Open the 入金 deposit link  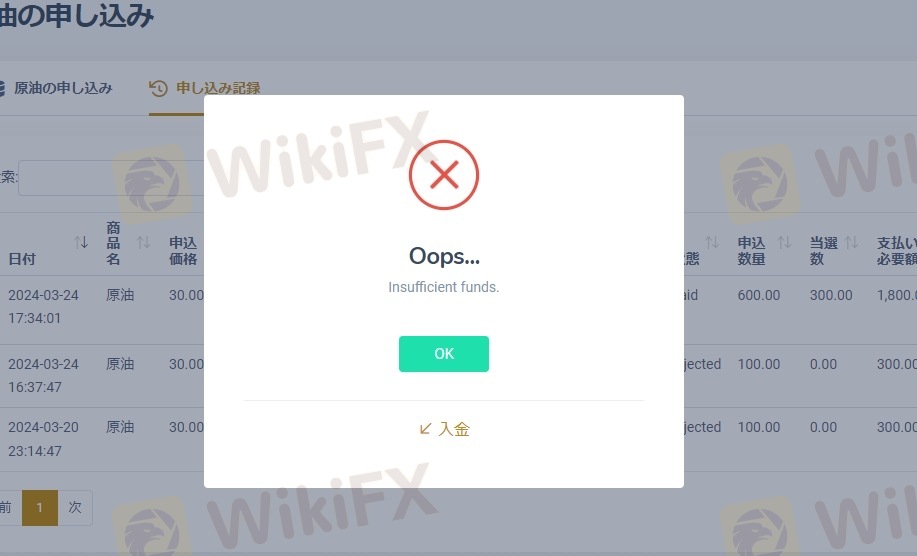coord(444,429)
